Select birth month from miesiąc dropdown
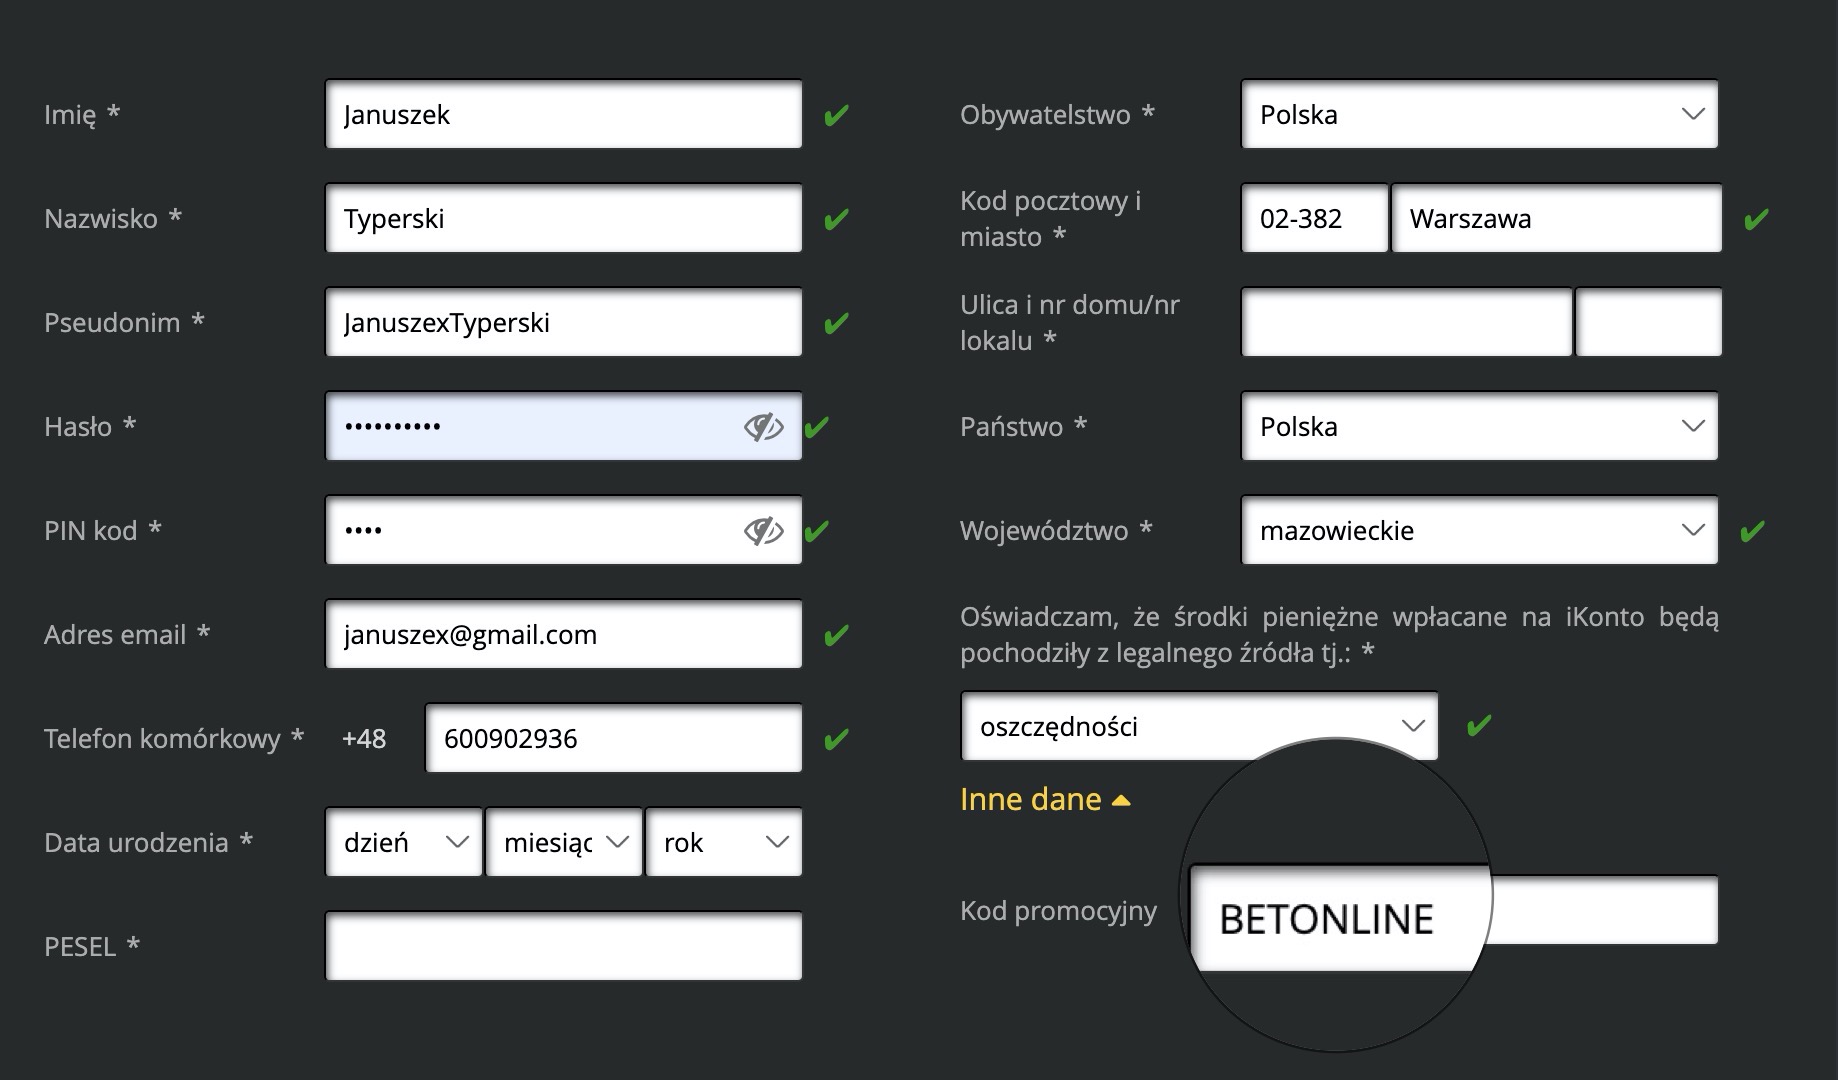The height and width of the screenshot is (1080, 1838). tap(564, 842)
